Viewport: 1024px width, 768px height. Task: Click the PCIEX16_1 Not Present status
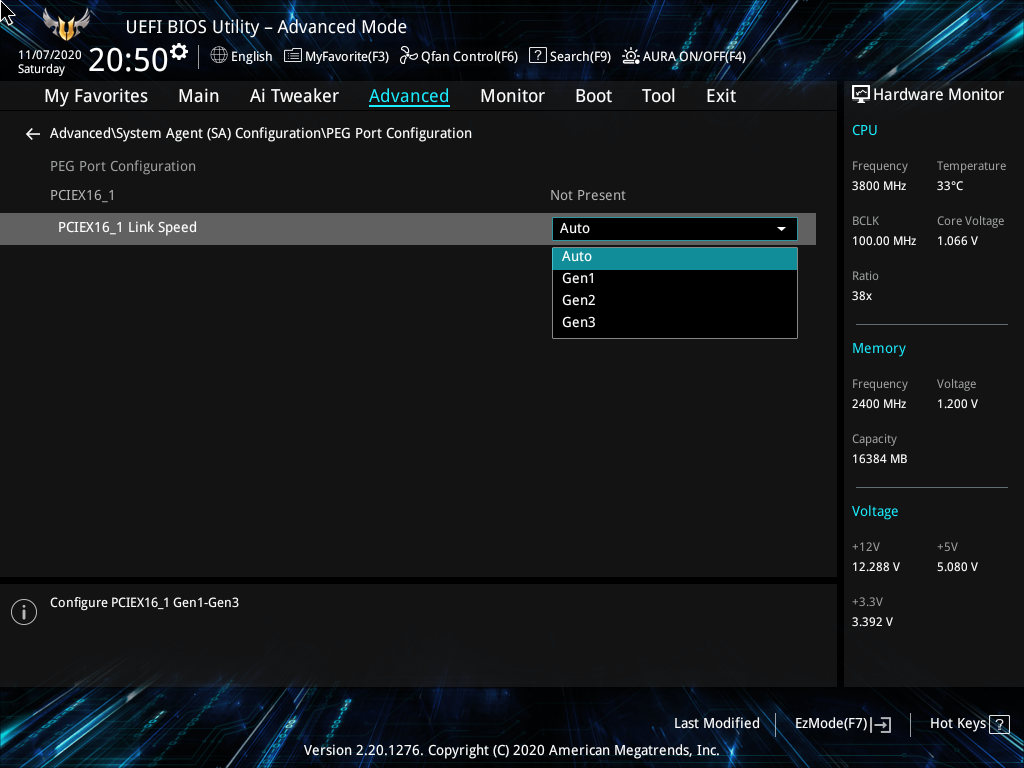coord(588,195)
